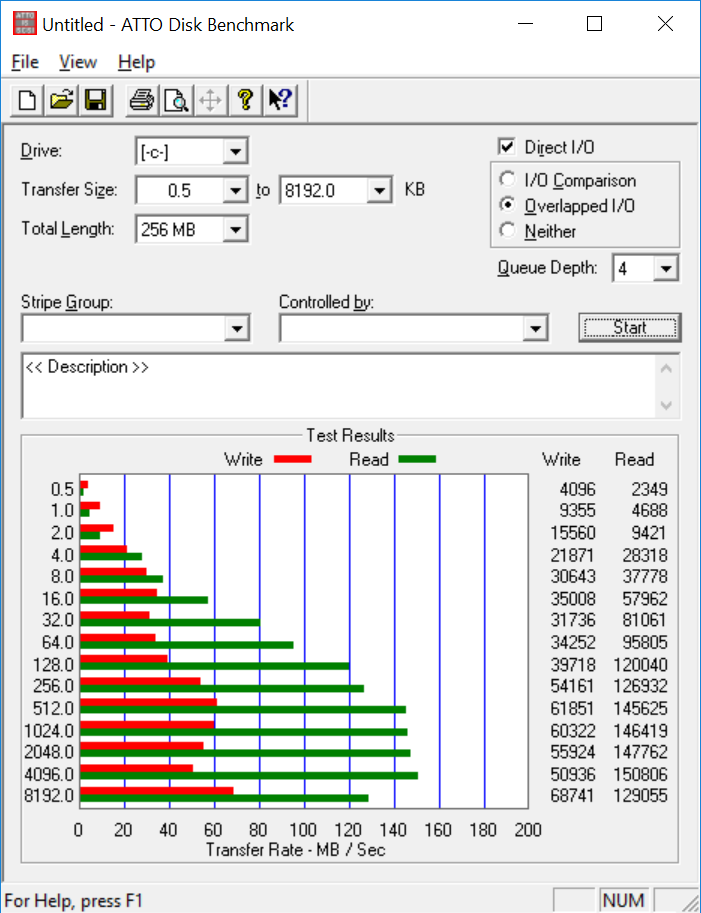This screenshot has height=913, width=701.
Task: Open a benchmark file via the folder icon
Action: click(x=62, y=100)
